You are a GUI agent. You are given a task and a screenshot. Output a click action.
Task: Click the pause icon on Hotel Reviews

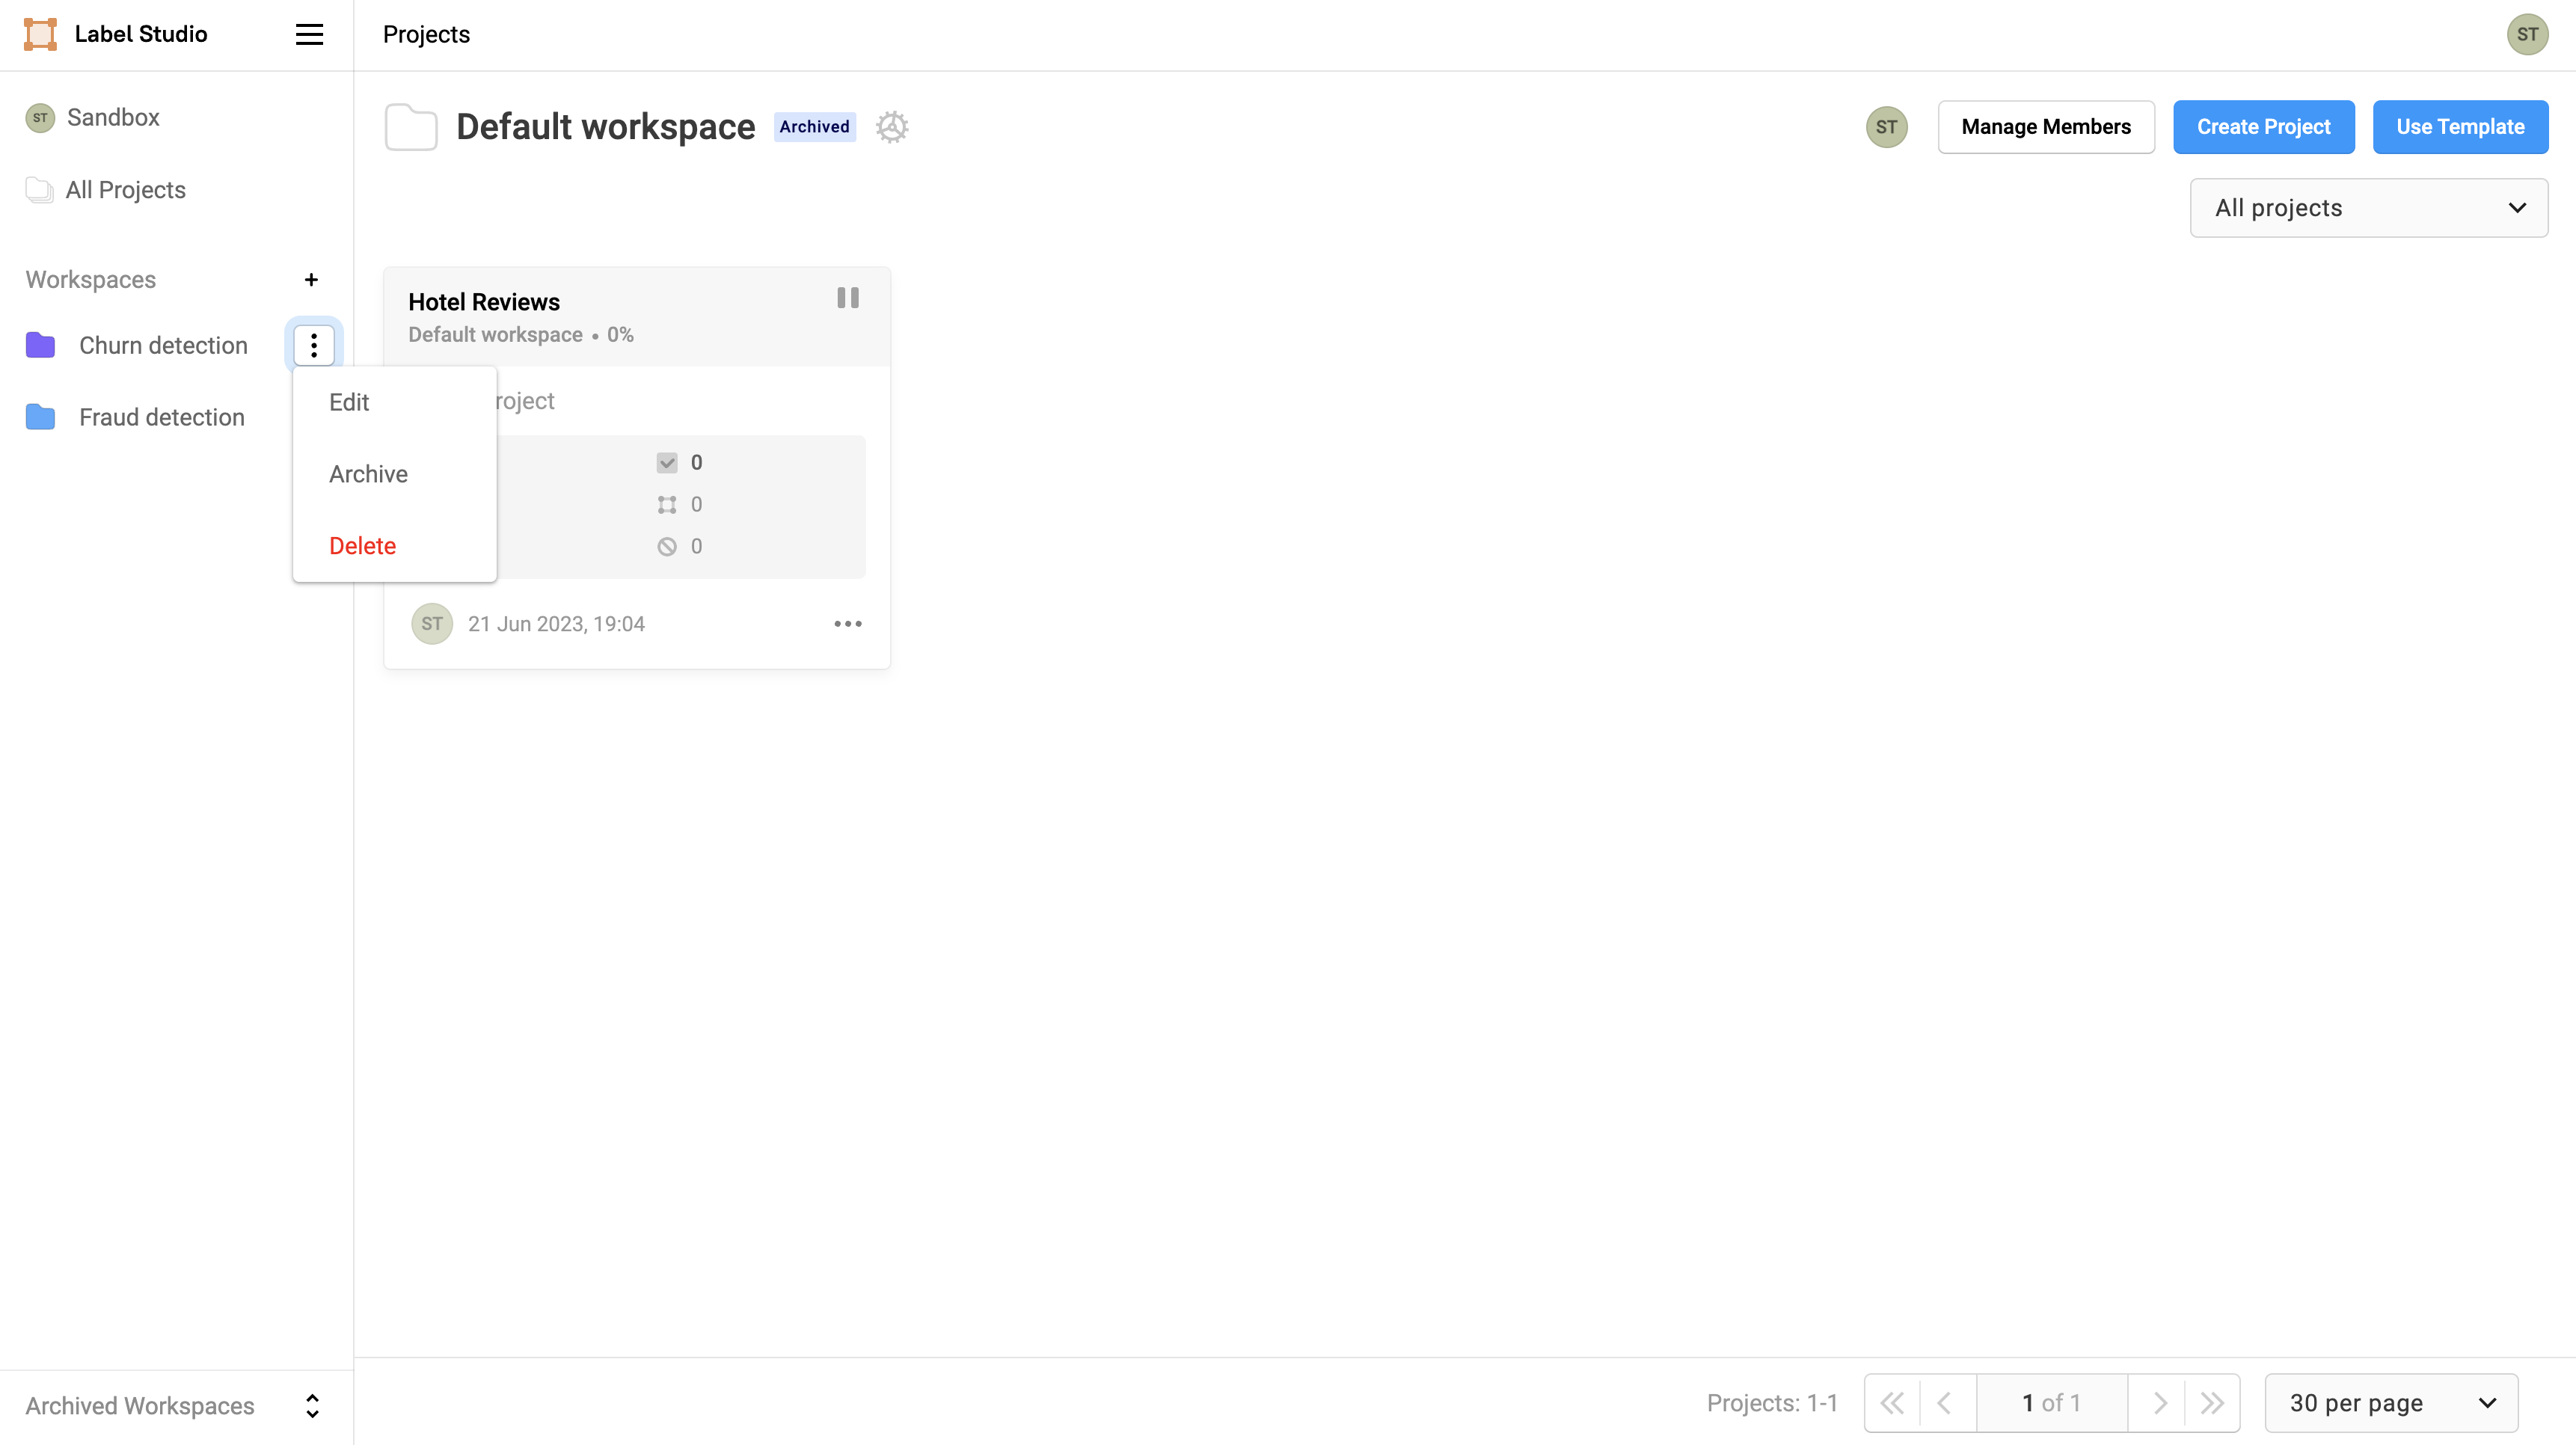[x=847, y=298]
